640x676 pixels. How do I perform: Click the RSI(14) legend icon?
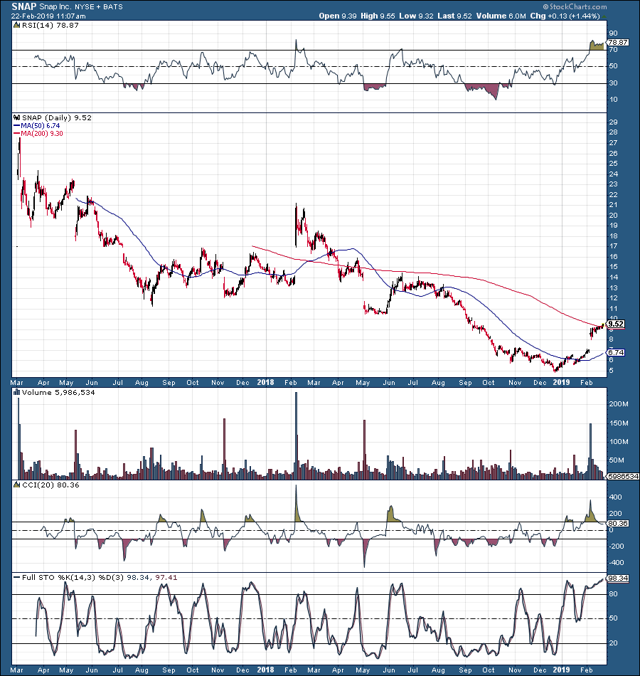click(17, 25)
